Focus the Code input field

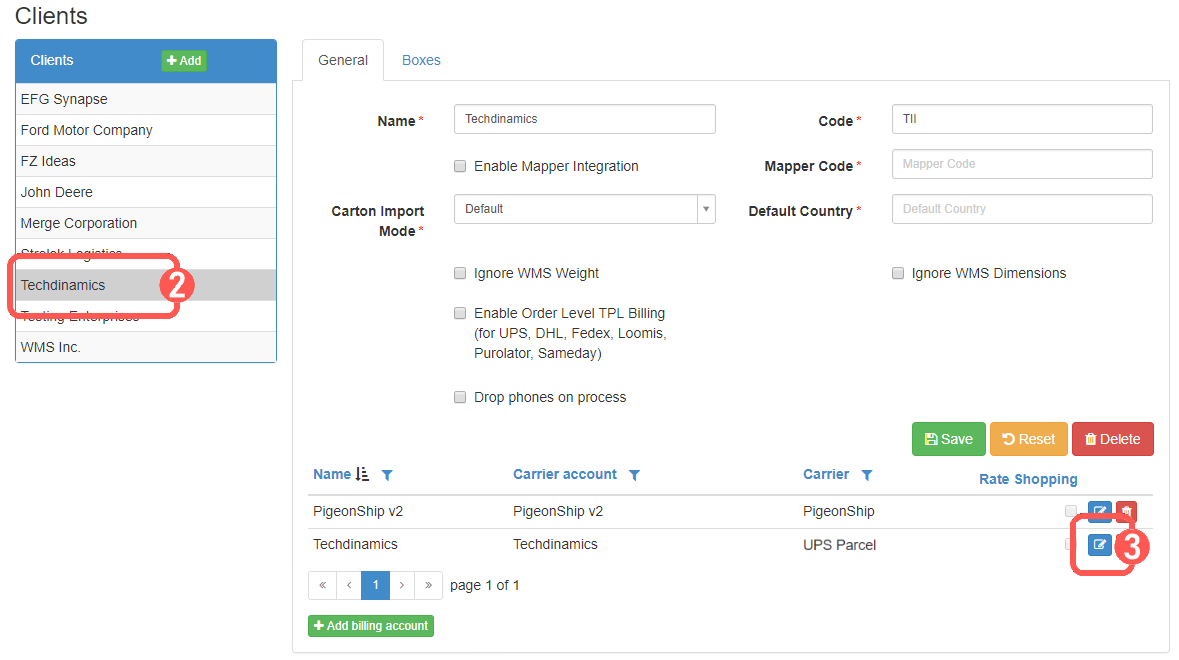point(1022,119)
